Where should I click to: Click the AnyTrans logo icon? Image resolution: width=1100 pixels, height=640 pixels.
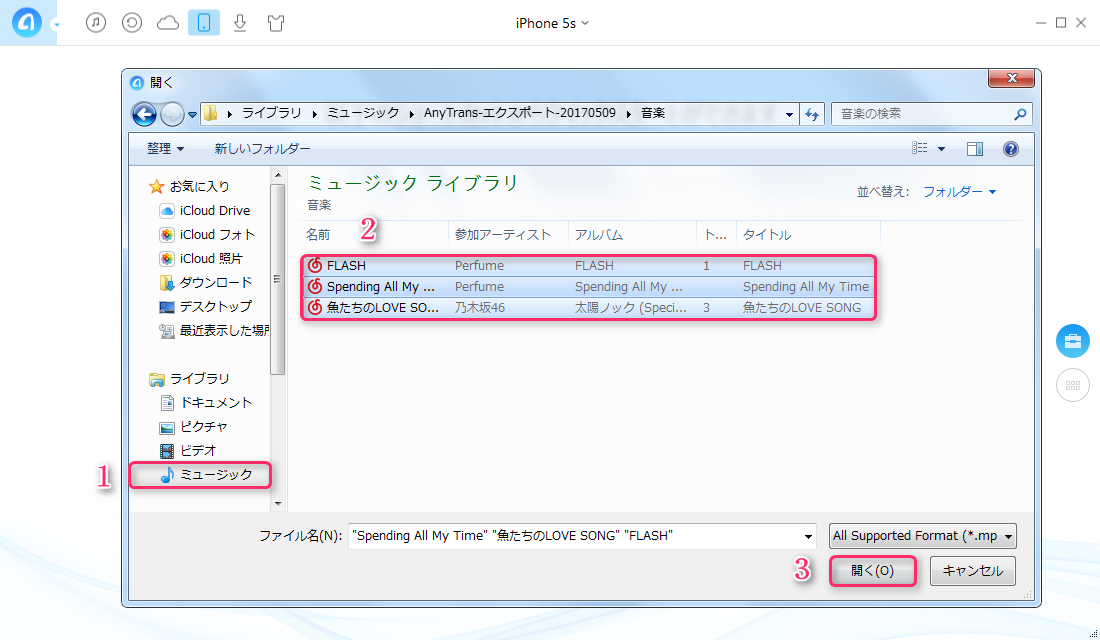(x=27, y=22)
